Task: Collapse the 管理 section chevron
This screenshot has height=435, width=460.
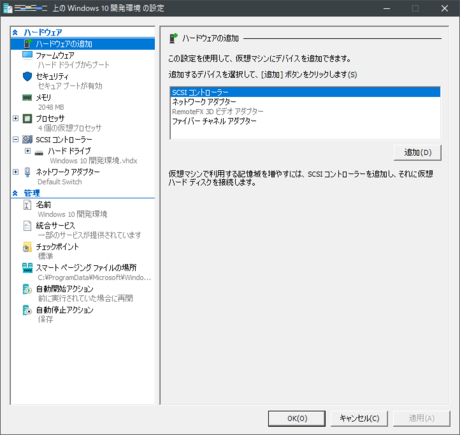Action: tap(15, 193)
